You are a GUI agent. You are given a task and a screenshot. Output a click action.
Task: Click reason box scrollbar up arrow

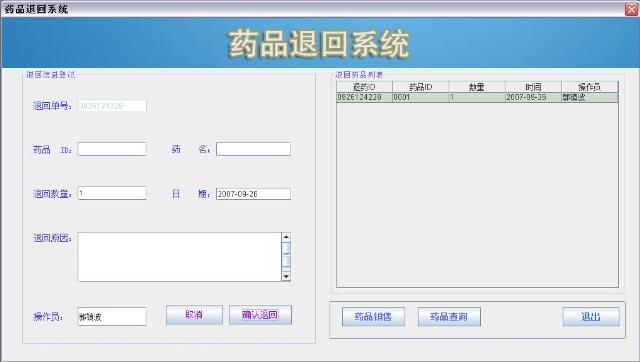coord(286,237)
